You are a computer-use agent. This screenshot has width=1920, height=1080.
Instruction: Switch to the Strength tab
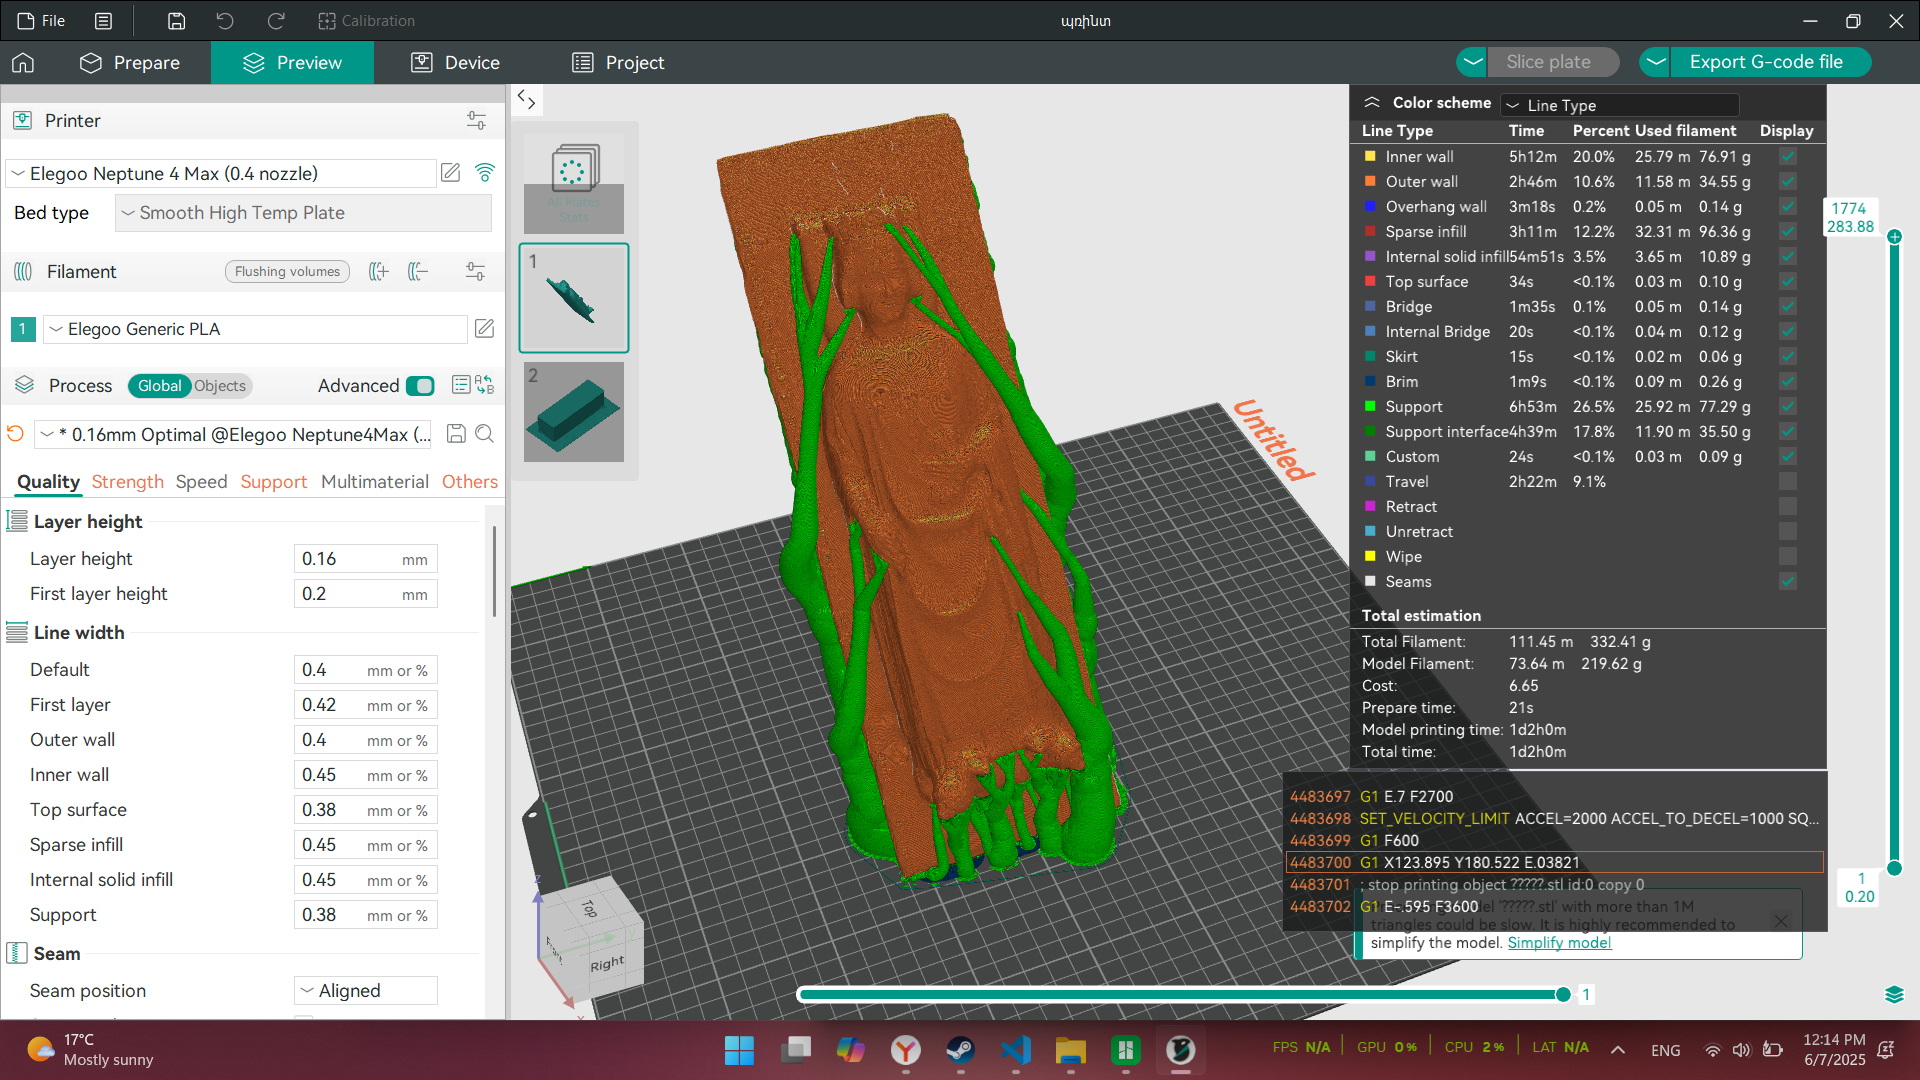[127, 482]
